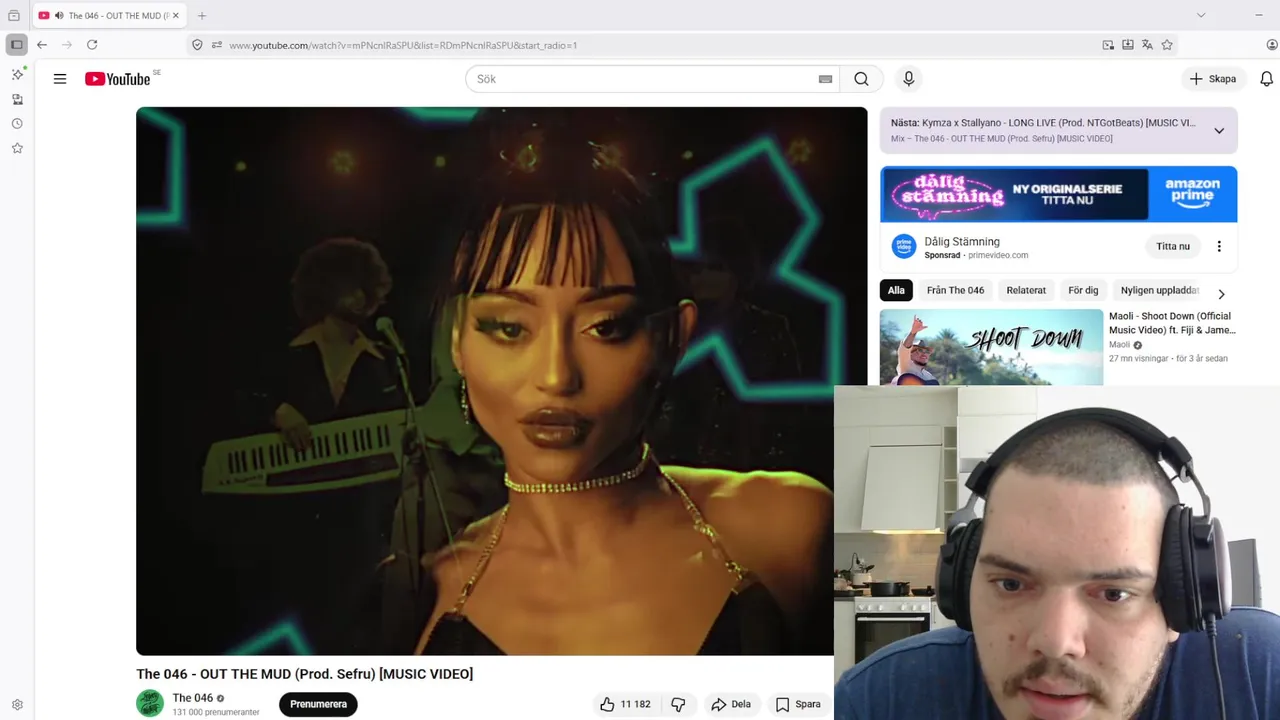Open bookmarks star icon in the left sidebar

coord(17,148)
